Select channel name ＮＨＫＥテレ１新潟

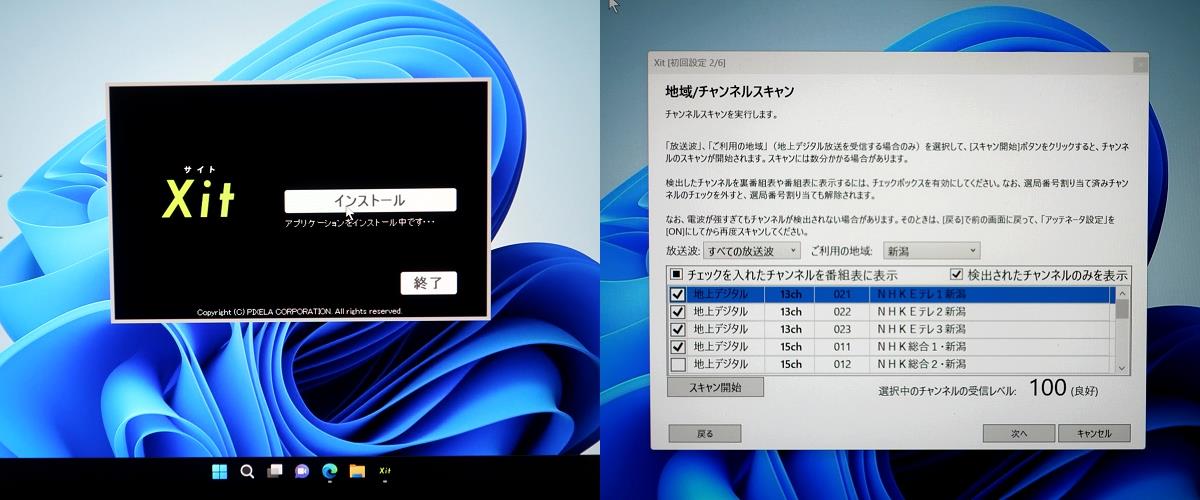[x=922, y=295]
